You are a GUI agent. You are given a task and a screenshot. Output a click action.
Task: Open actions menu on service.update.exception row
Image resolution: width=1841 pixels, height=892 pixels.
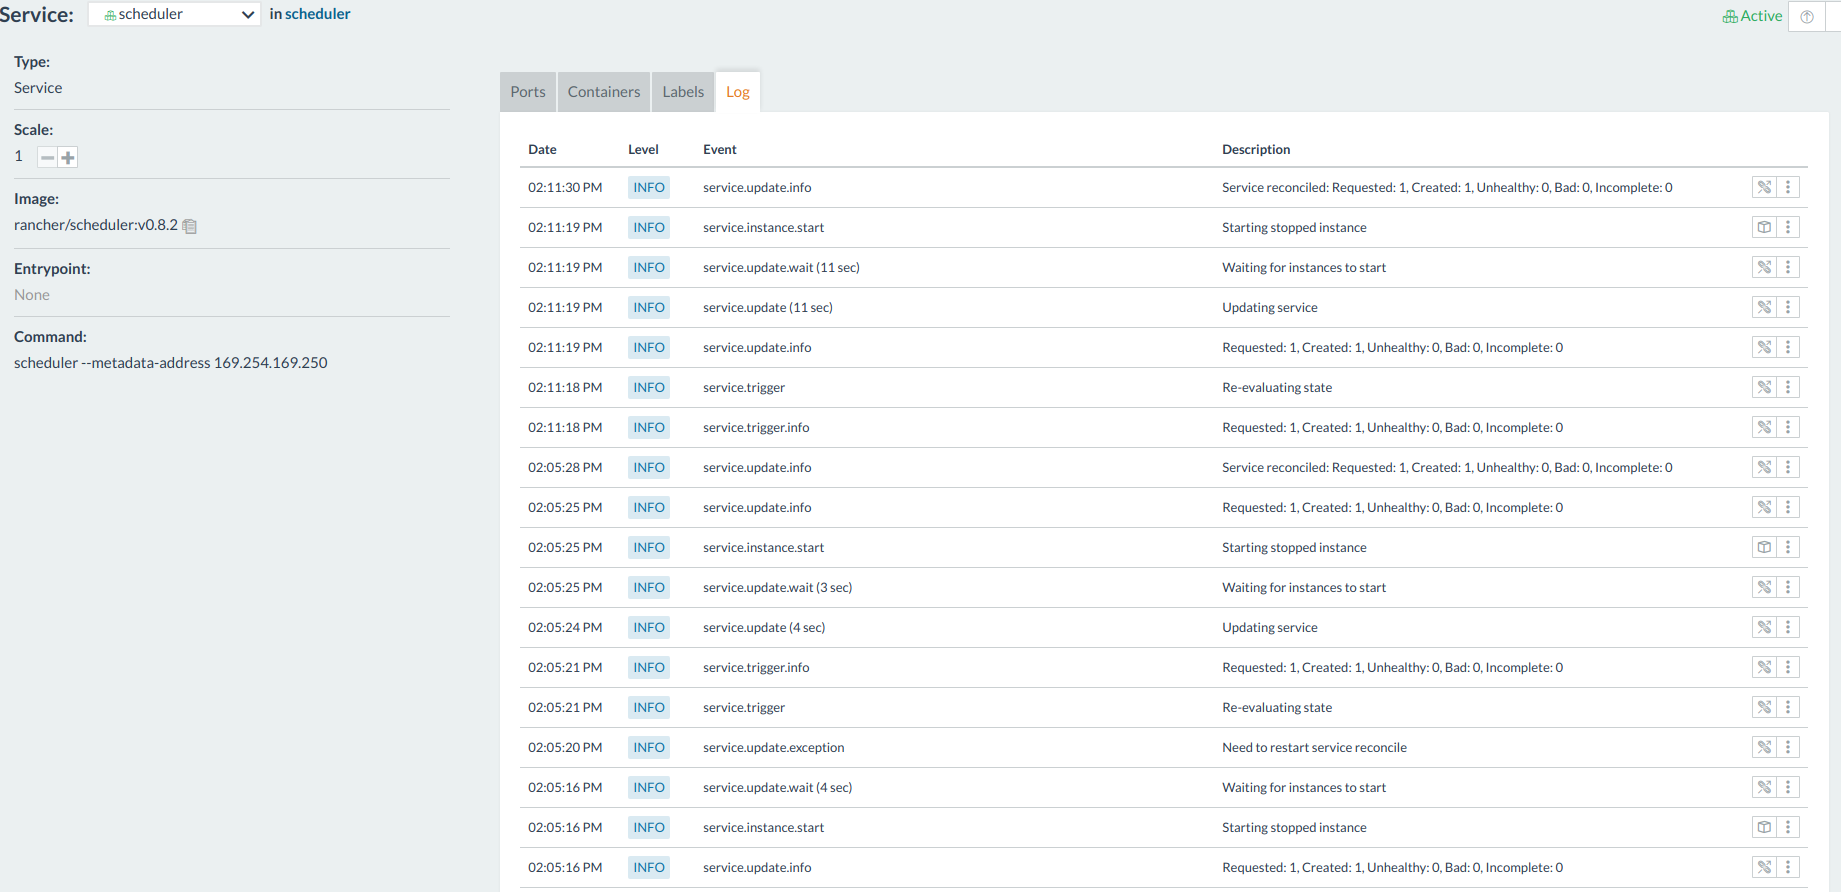(x=1788, y=747)
